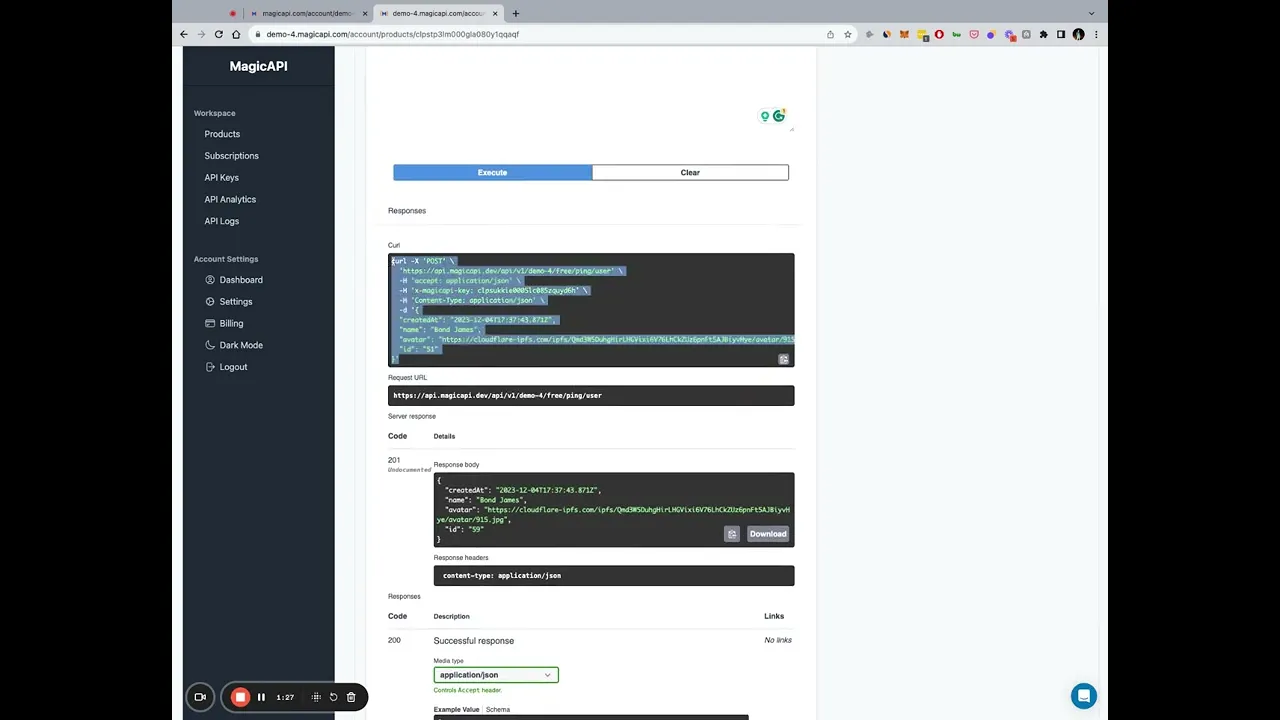Switch to the Schema tab

point(498,710)
